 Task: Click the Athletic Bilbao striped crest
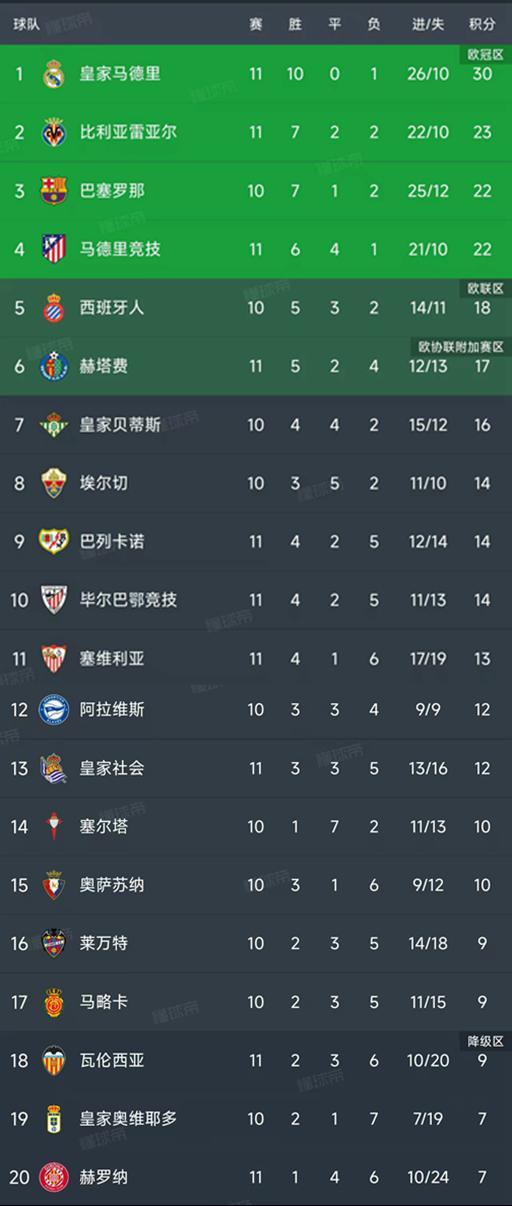click(x=53, y=600)
